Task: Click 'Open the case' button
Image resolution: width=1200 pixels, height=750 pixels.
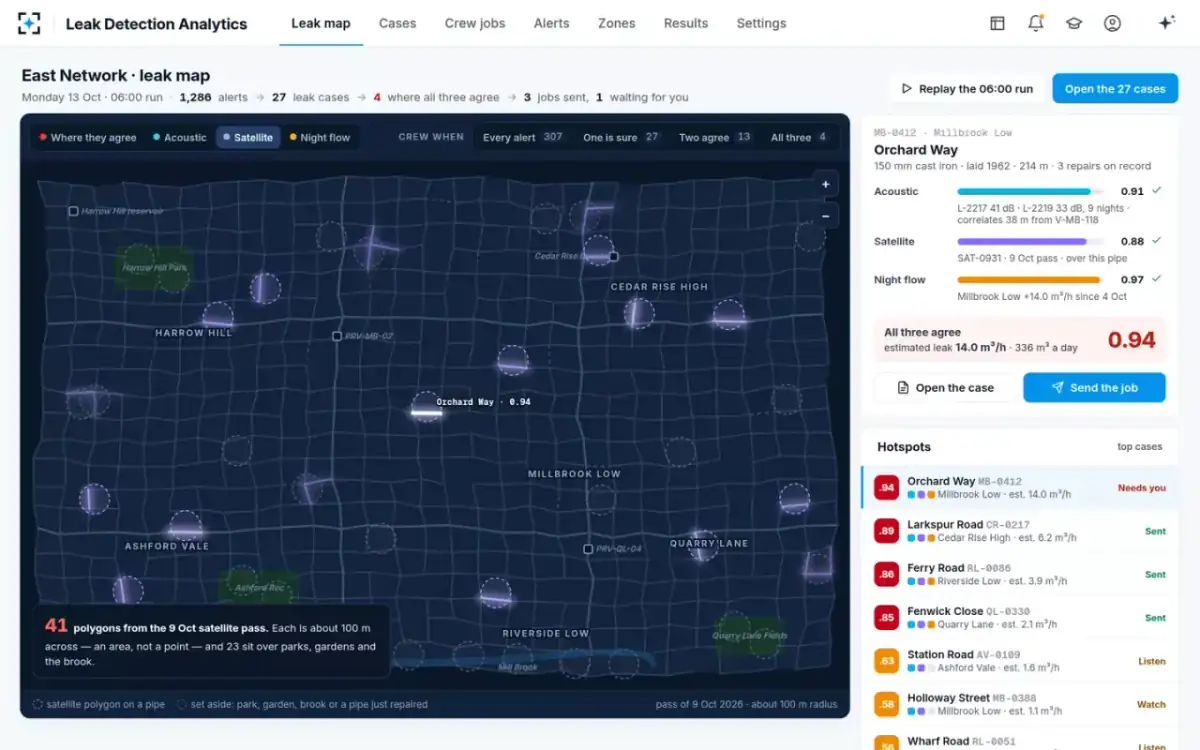Action: [x=945, y=388]
